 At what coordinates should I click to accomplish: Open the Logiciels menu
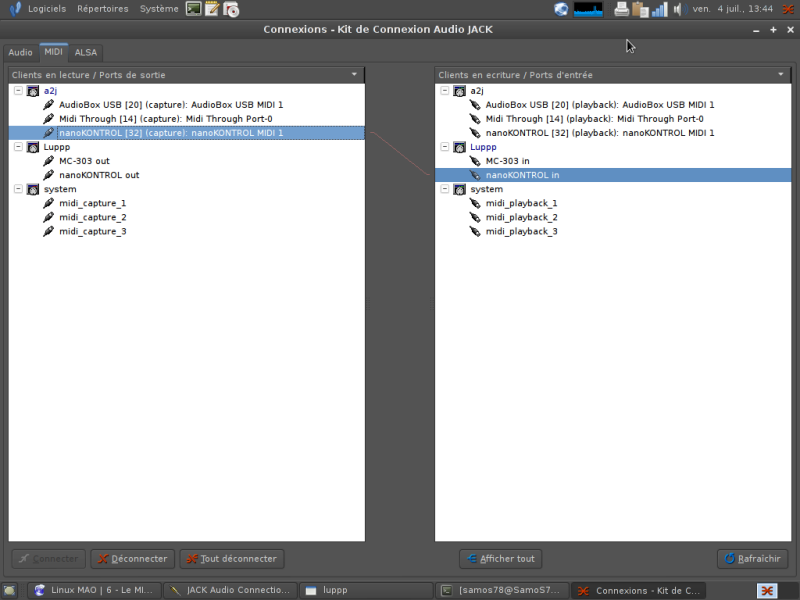(x=46, y=9)
